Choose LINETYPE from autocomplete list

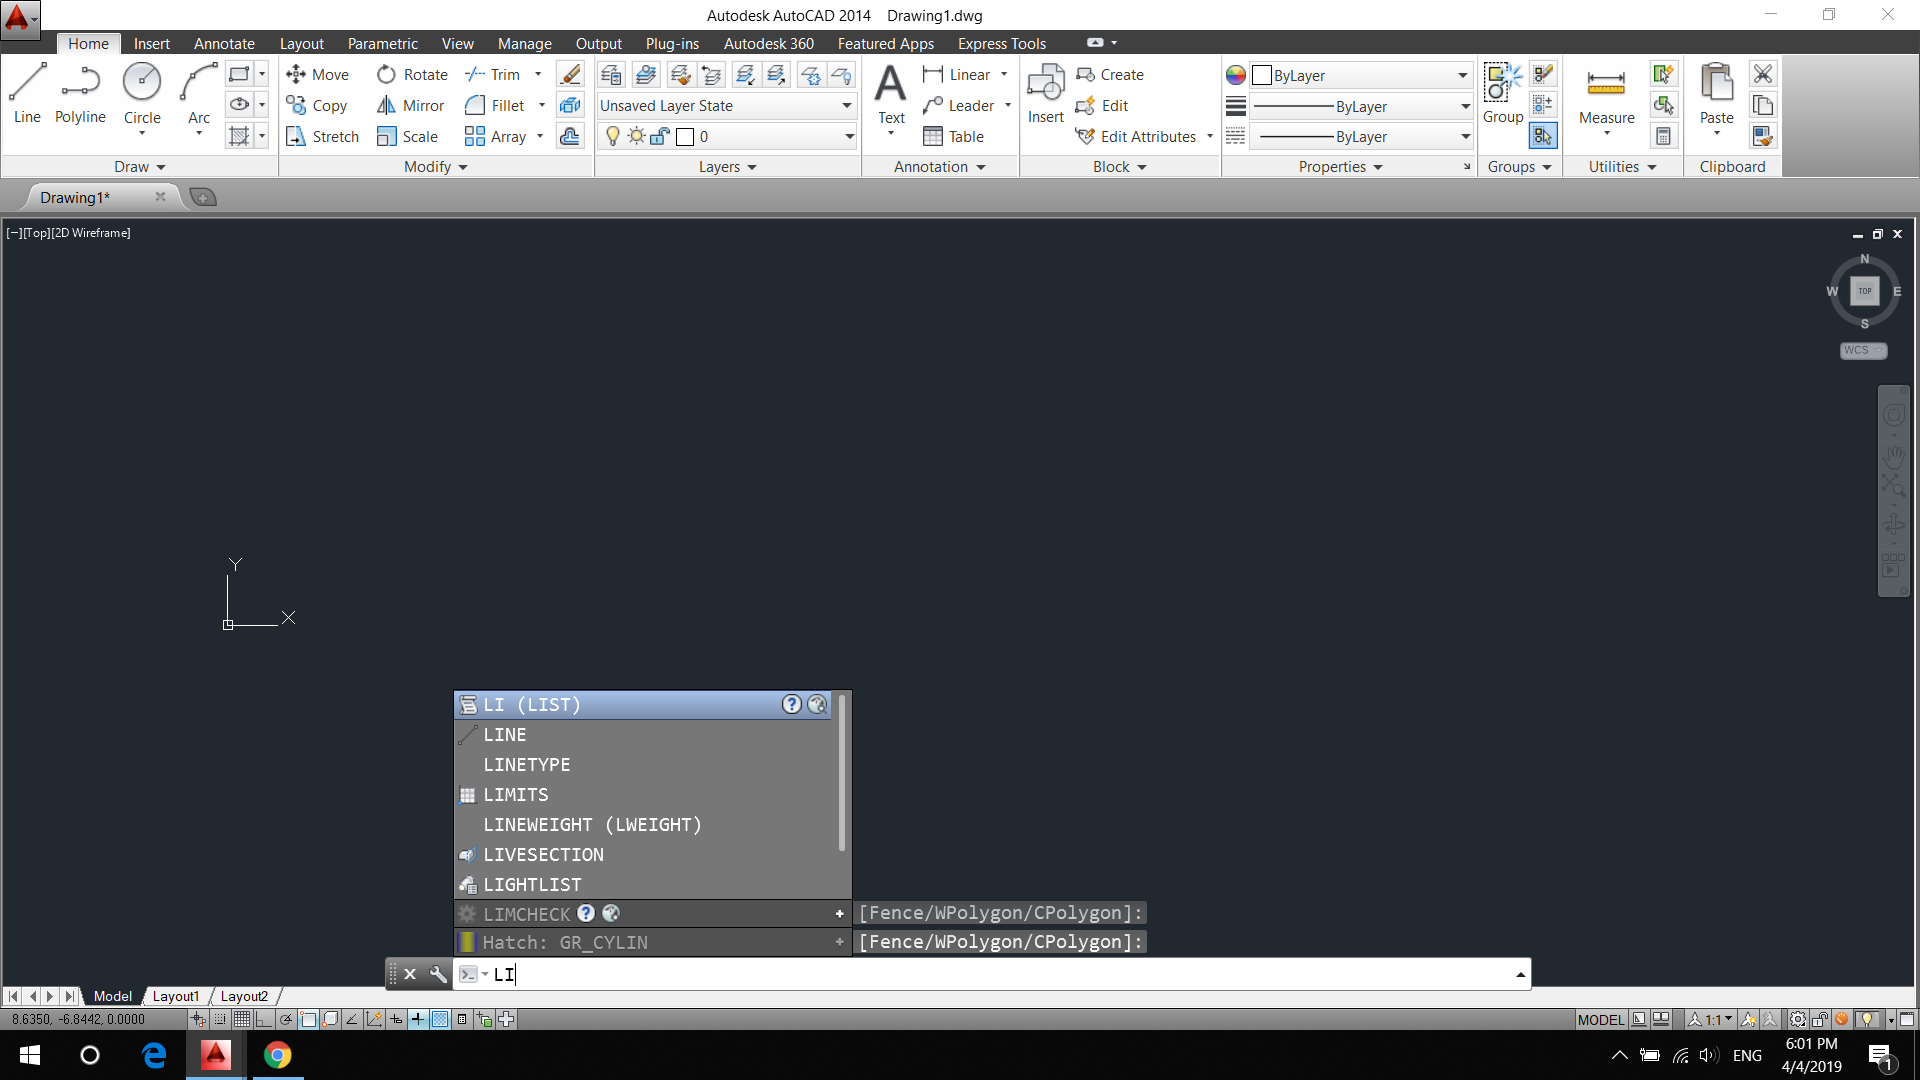(527, 765)
